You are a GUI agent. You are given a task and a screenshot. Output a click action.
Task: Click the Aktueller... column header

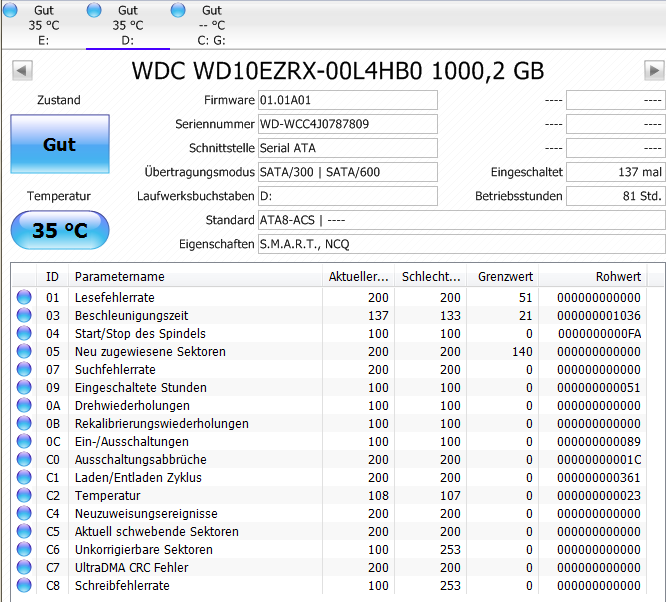[358, 277]
